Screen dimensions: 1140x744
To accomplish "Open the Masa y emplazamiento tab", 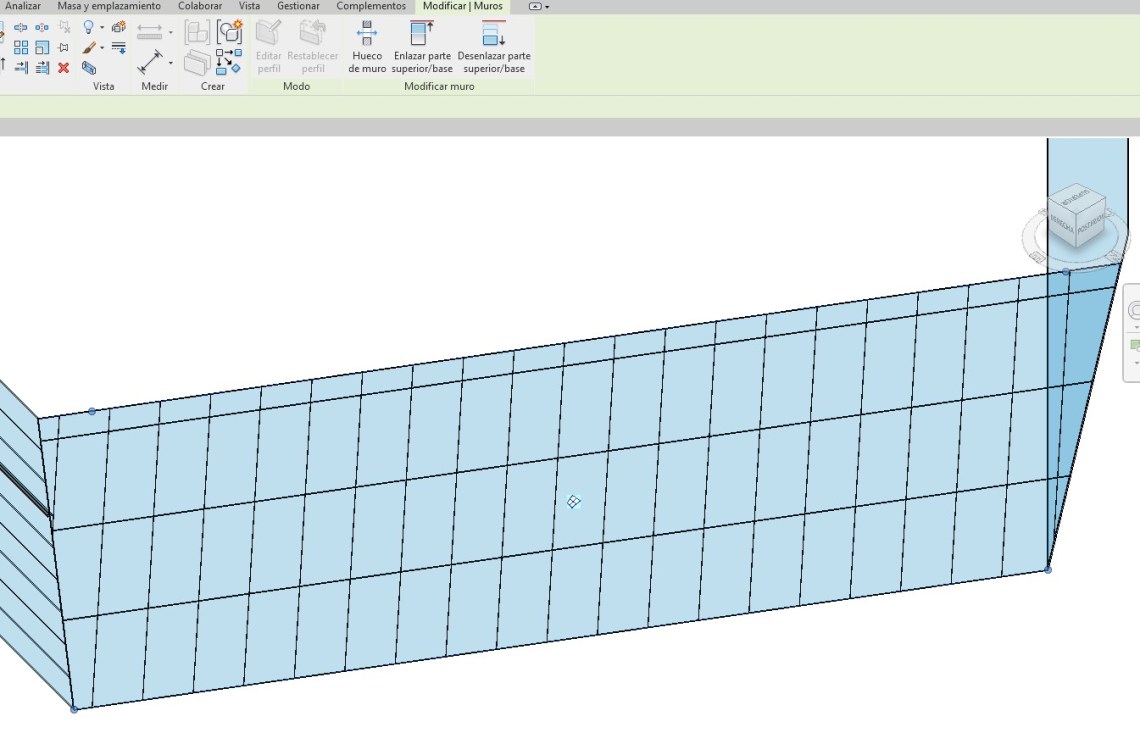I will 109,6.
